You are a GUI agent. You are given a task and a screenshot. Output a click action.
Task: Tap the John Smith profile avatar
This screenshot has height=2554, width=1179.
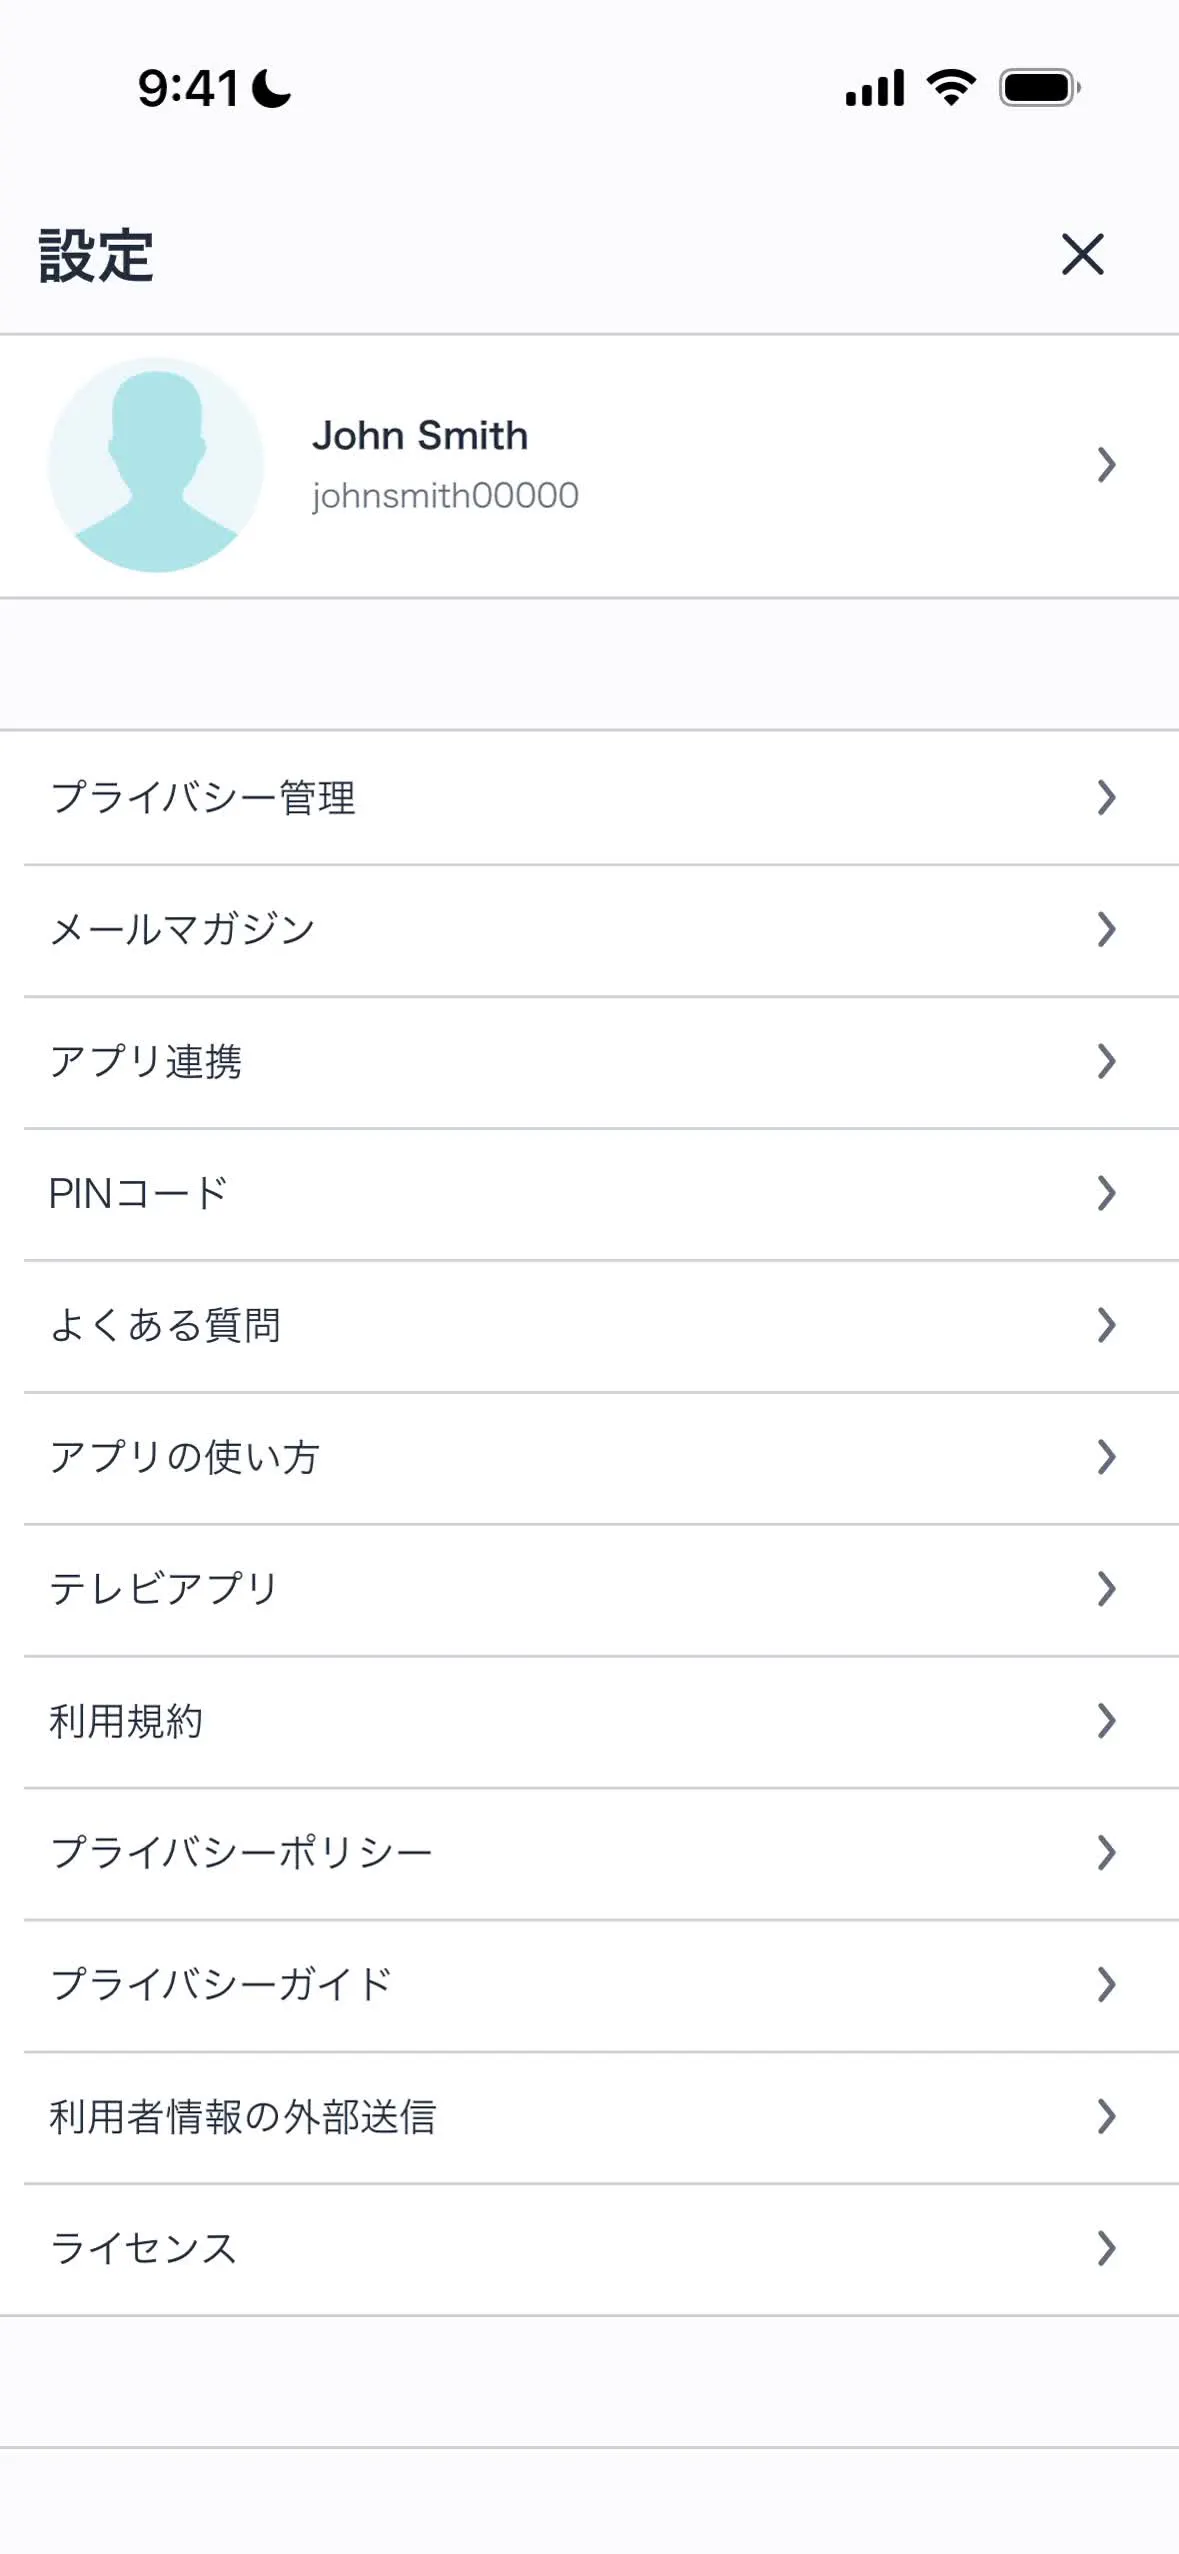[156, 465]
